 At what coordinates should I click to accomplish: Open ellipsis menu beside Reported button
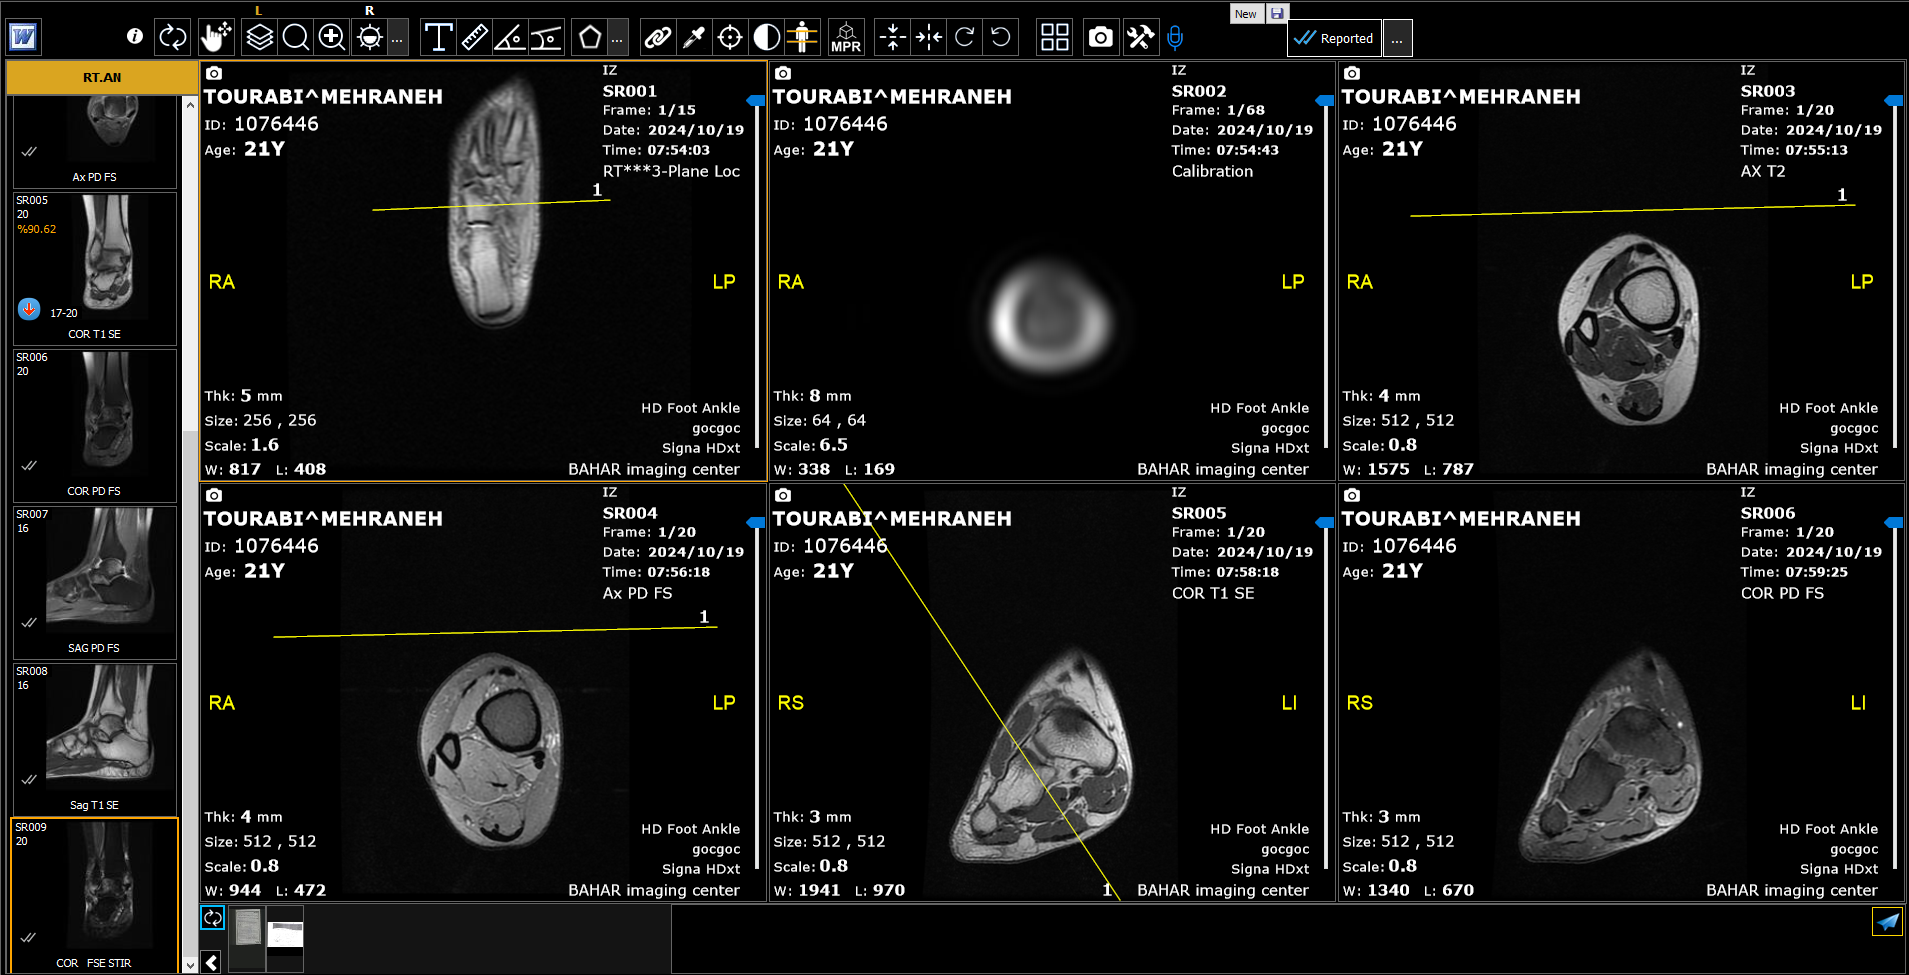click(1397, 39)
